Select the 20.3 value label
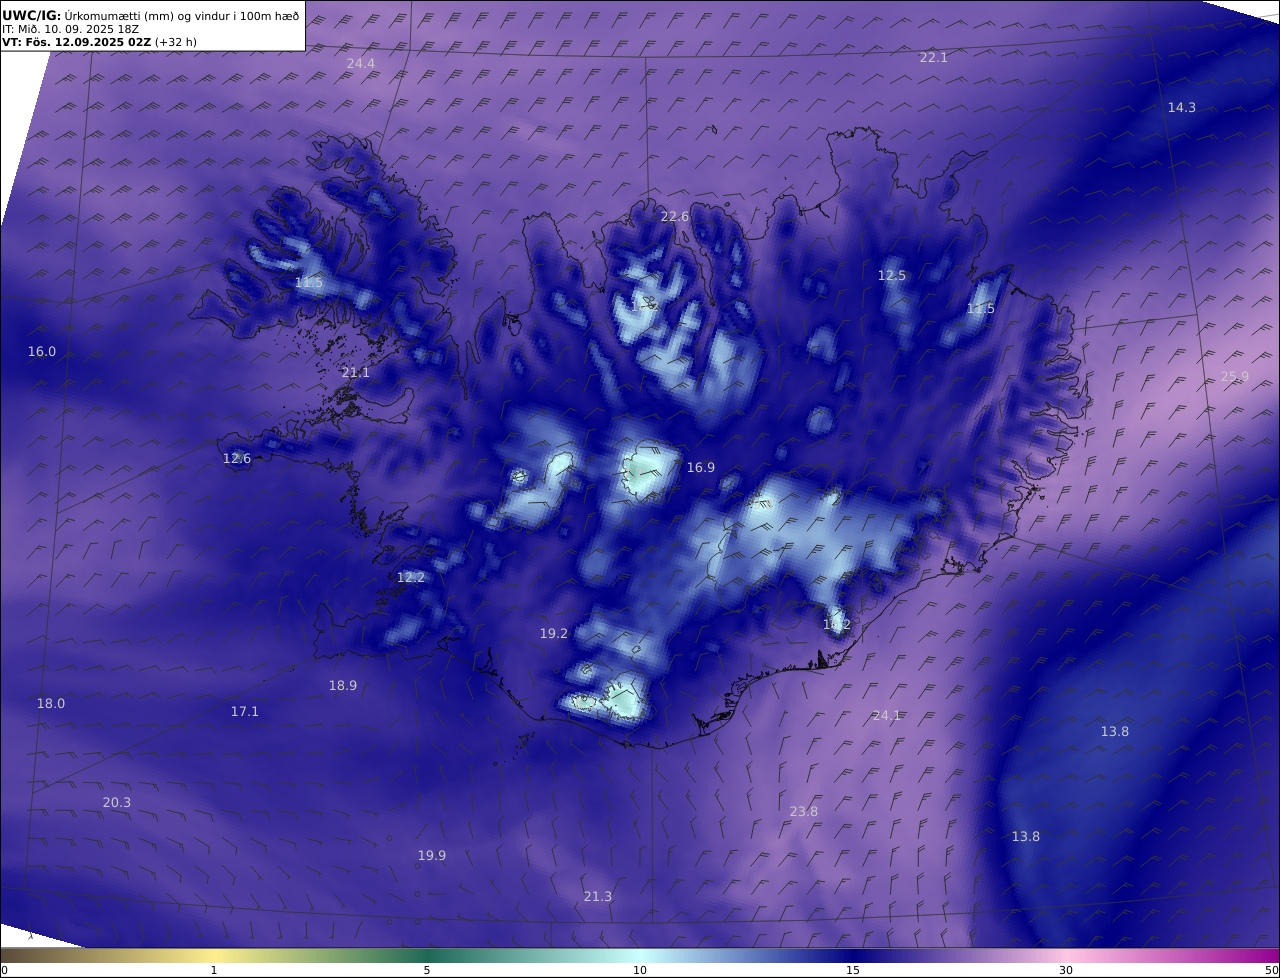This screenshot has width=1280, height=978. point(117,802)
